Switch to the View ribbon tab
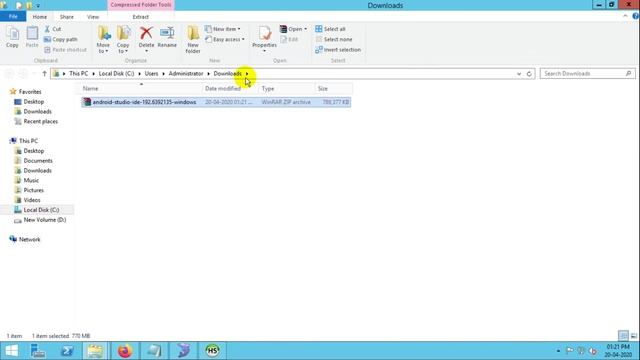 tap(93, 17)
